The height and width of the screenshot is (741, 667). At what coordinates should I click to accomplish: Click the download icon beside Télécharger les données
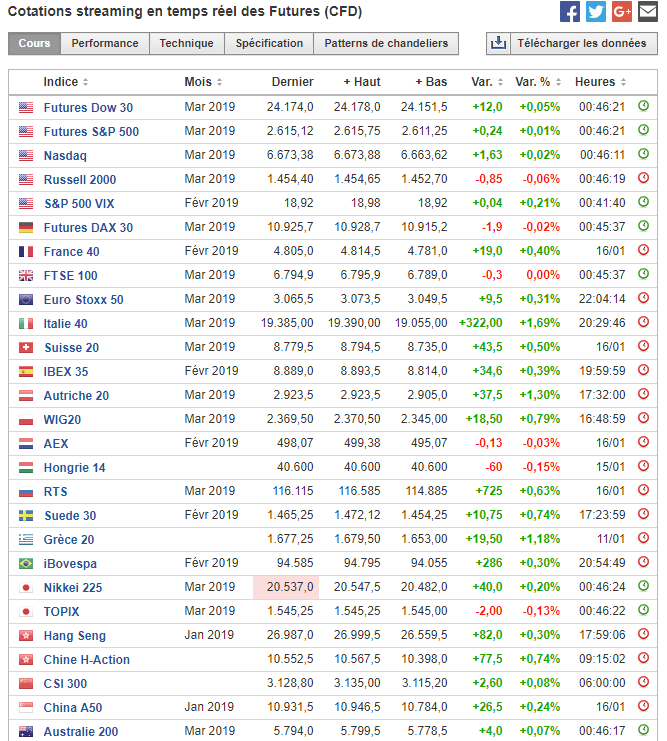498,43
